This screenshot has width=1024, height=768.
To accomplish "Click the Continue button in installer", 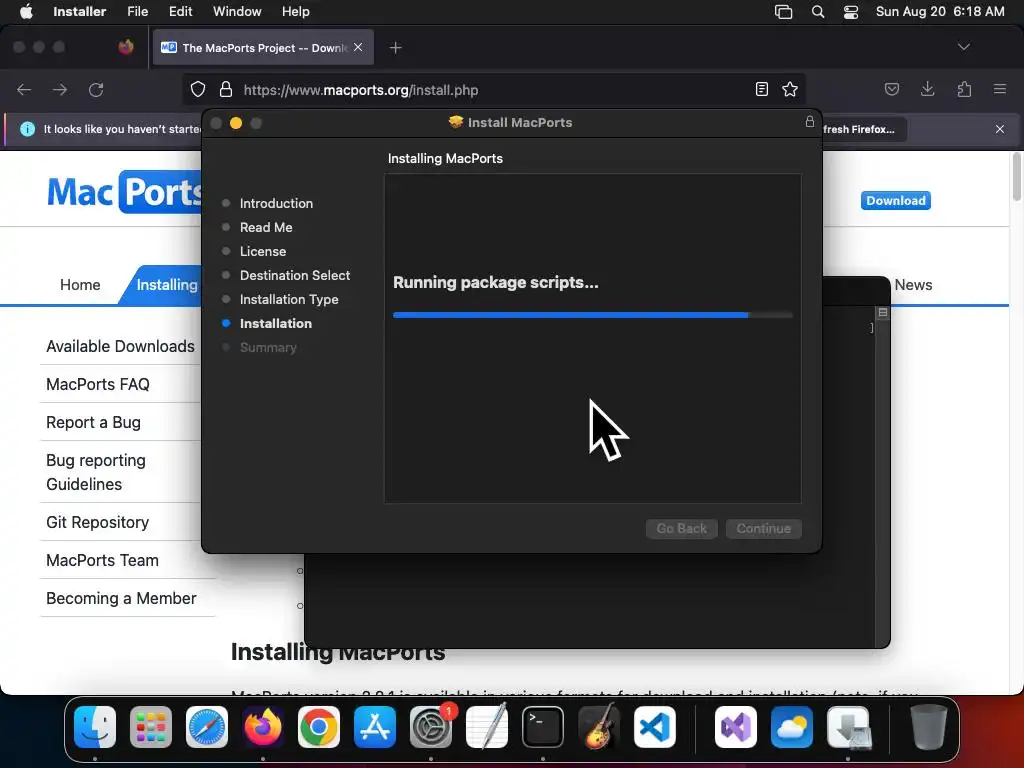I will [763, 528].
